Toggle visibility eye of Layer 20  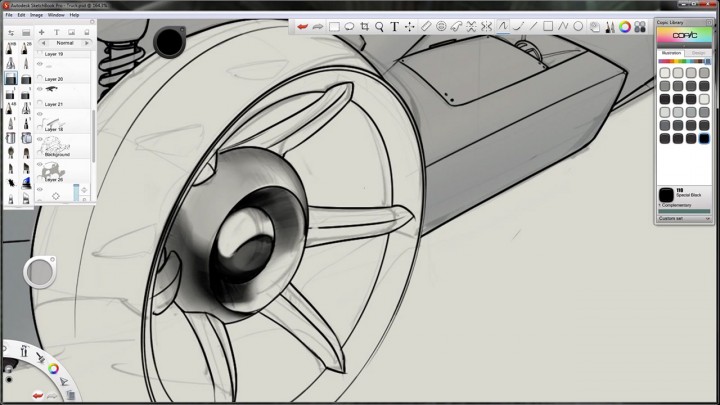[x=39, y=64]
